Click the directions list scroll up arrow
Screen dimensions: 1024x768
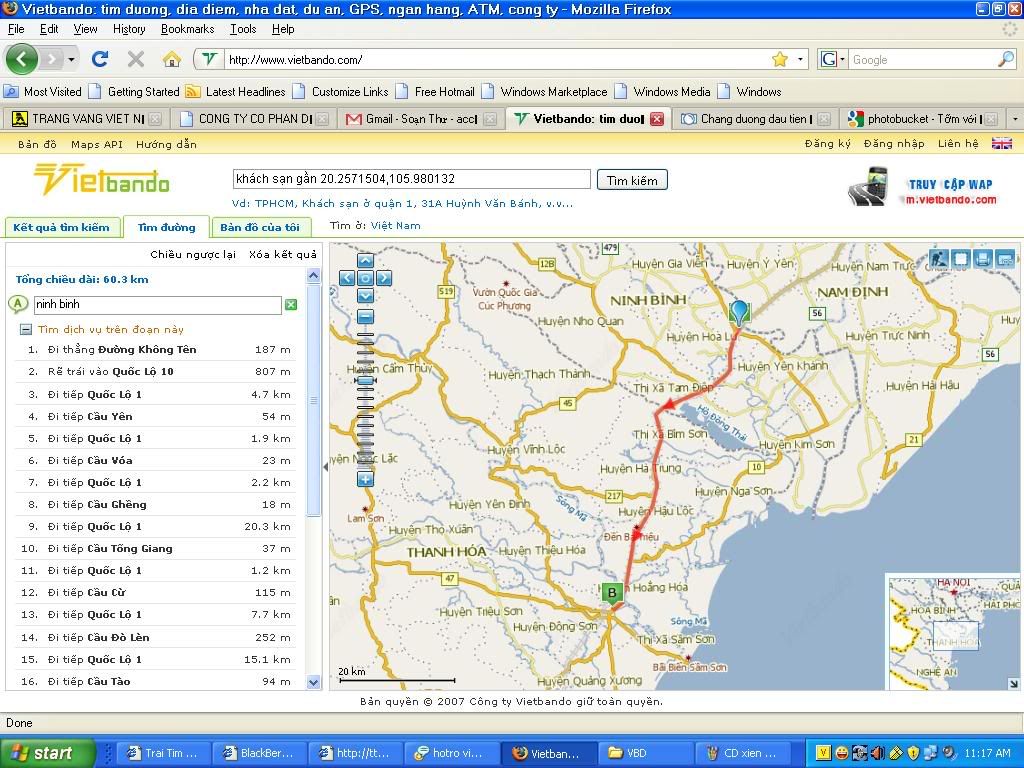(x=313, y=276)
